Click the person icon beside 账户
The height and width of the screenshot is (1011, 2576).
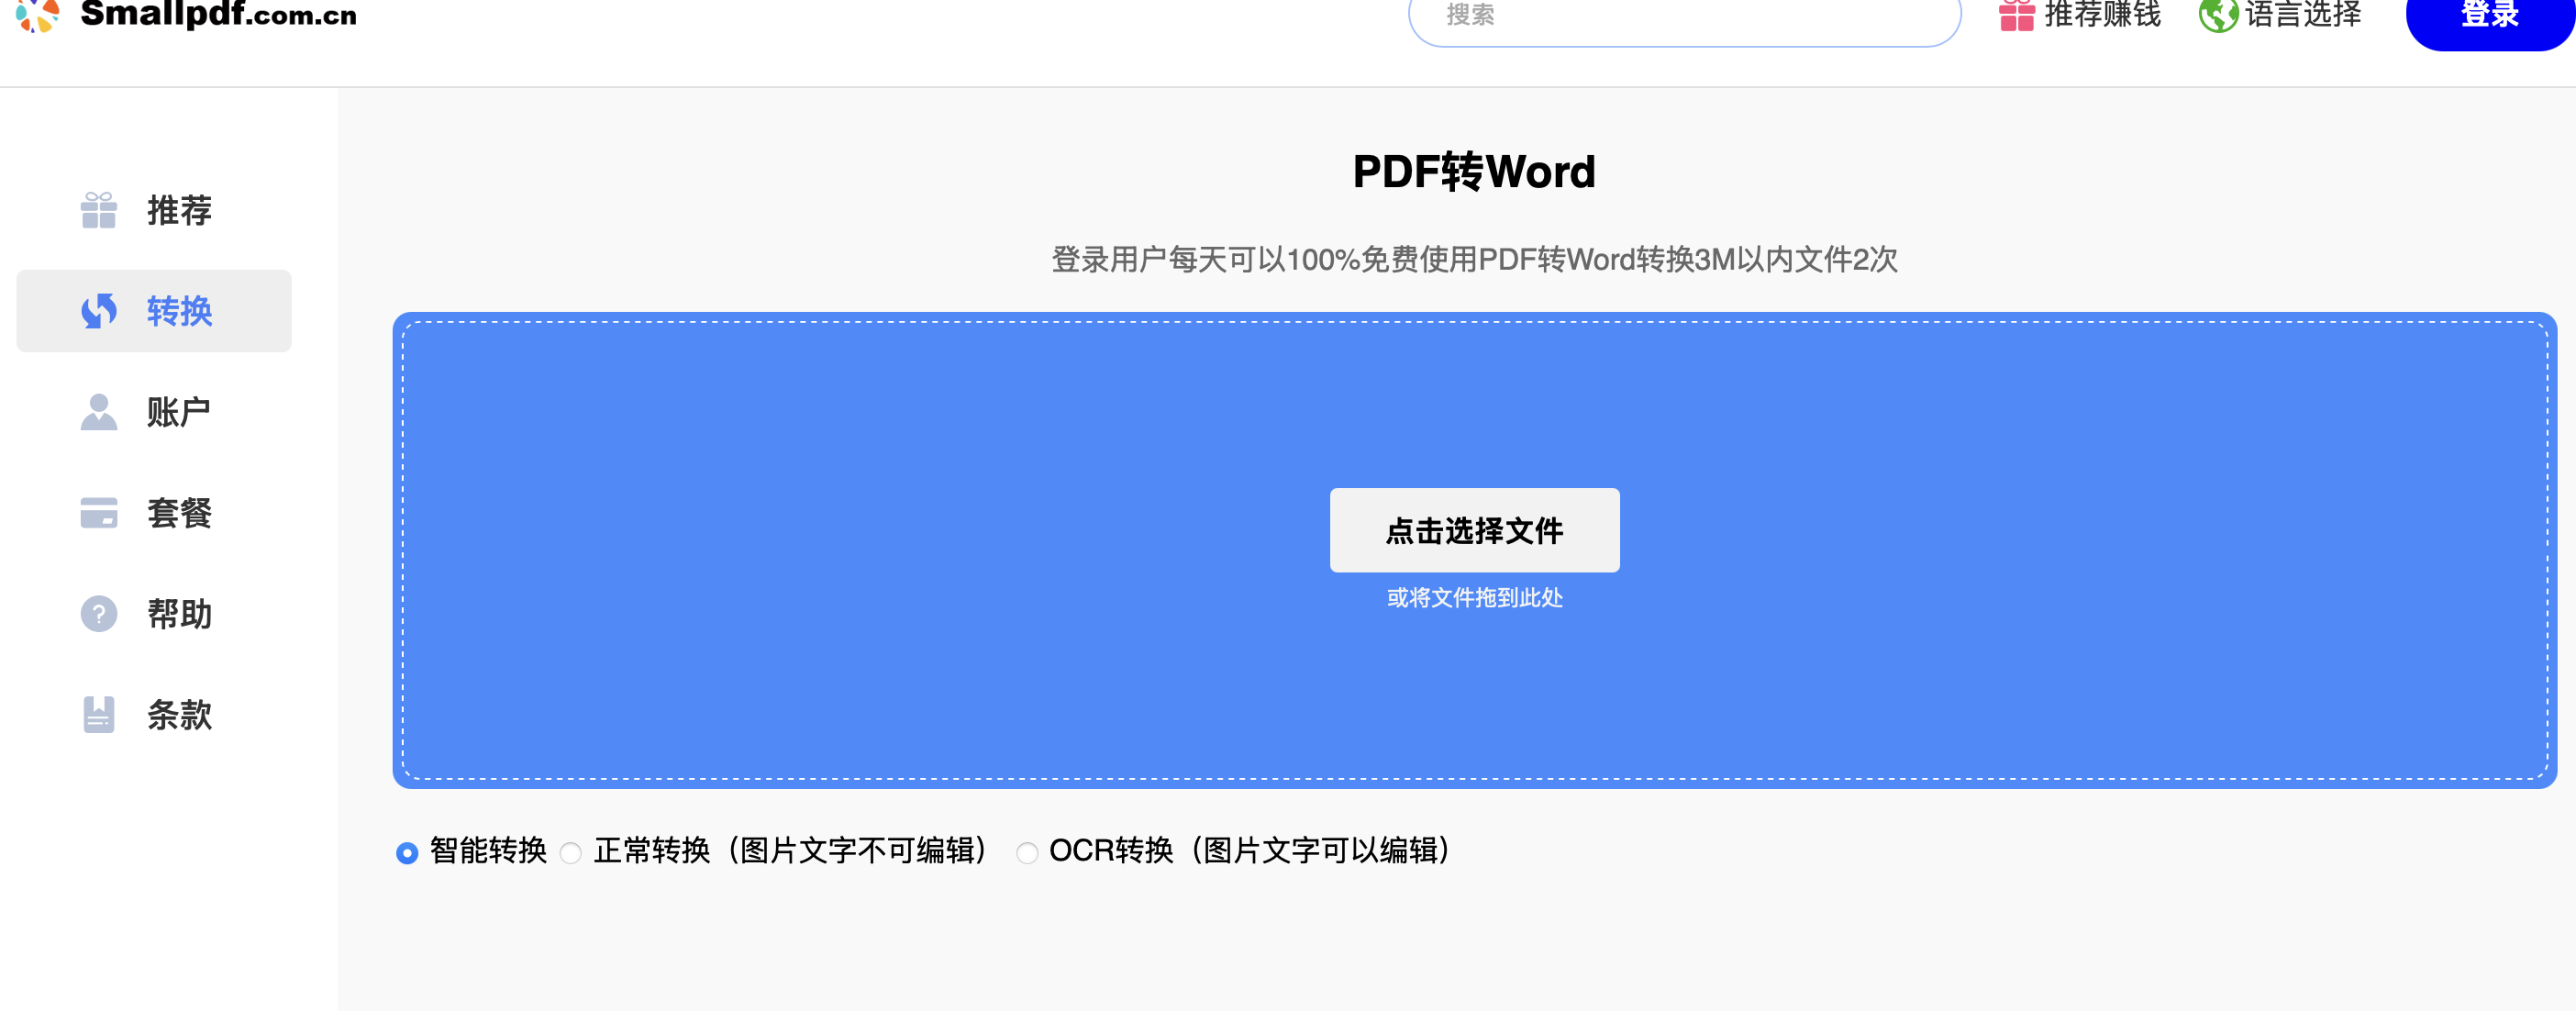pyautogui.click(x=99, y=412)
